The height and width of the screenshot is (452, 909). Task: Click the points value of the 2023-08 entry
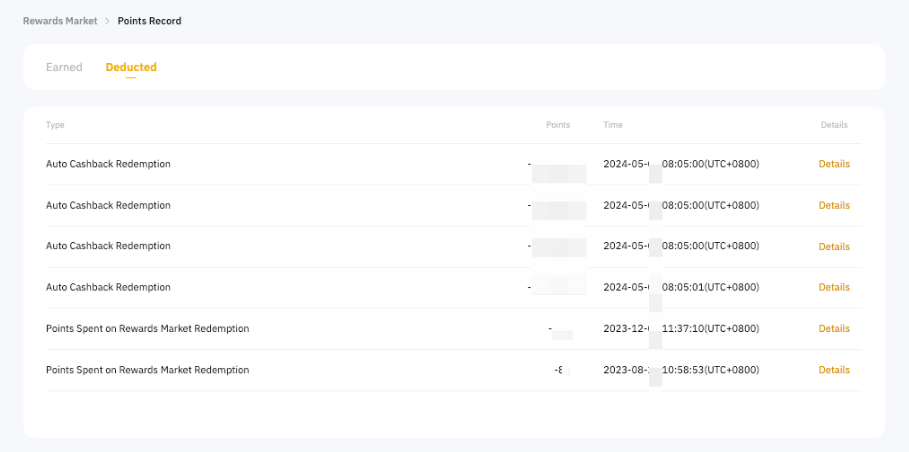[559, 370]
